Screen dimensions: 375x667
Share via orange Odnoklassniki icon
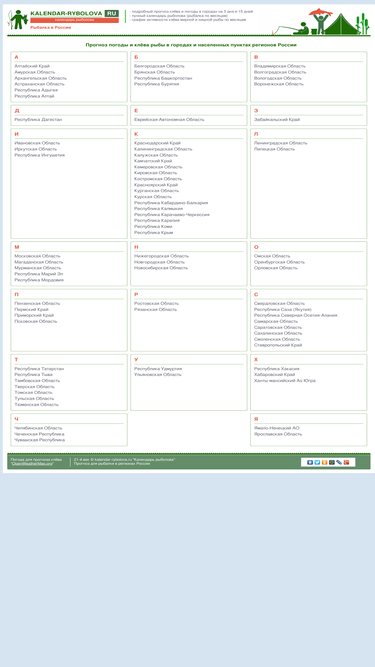pyautogui.click(x=324, y=462)
